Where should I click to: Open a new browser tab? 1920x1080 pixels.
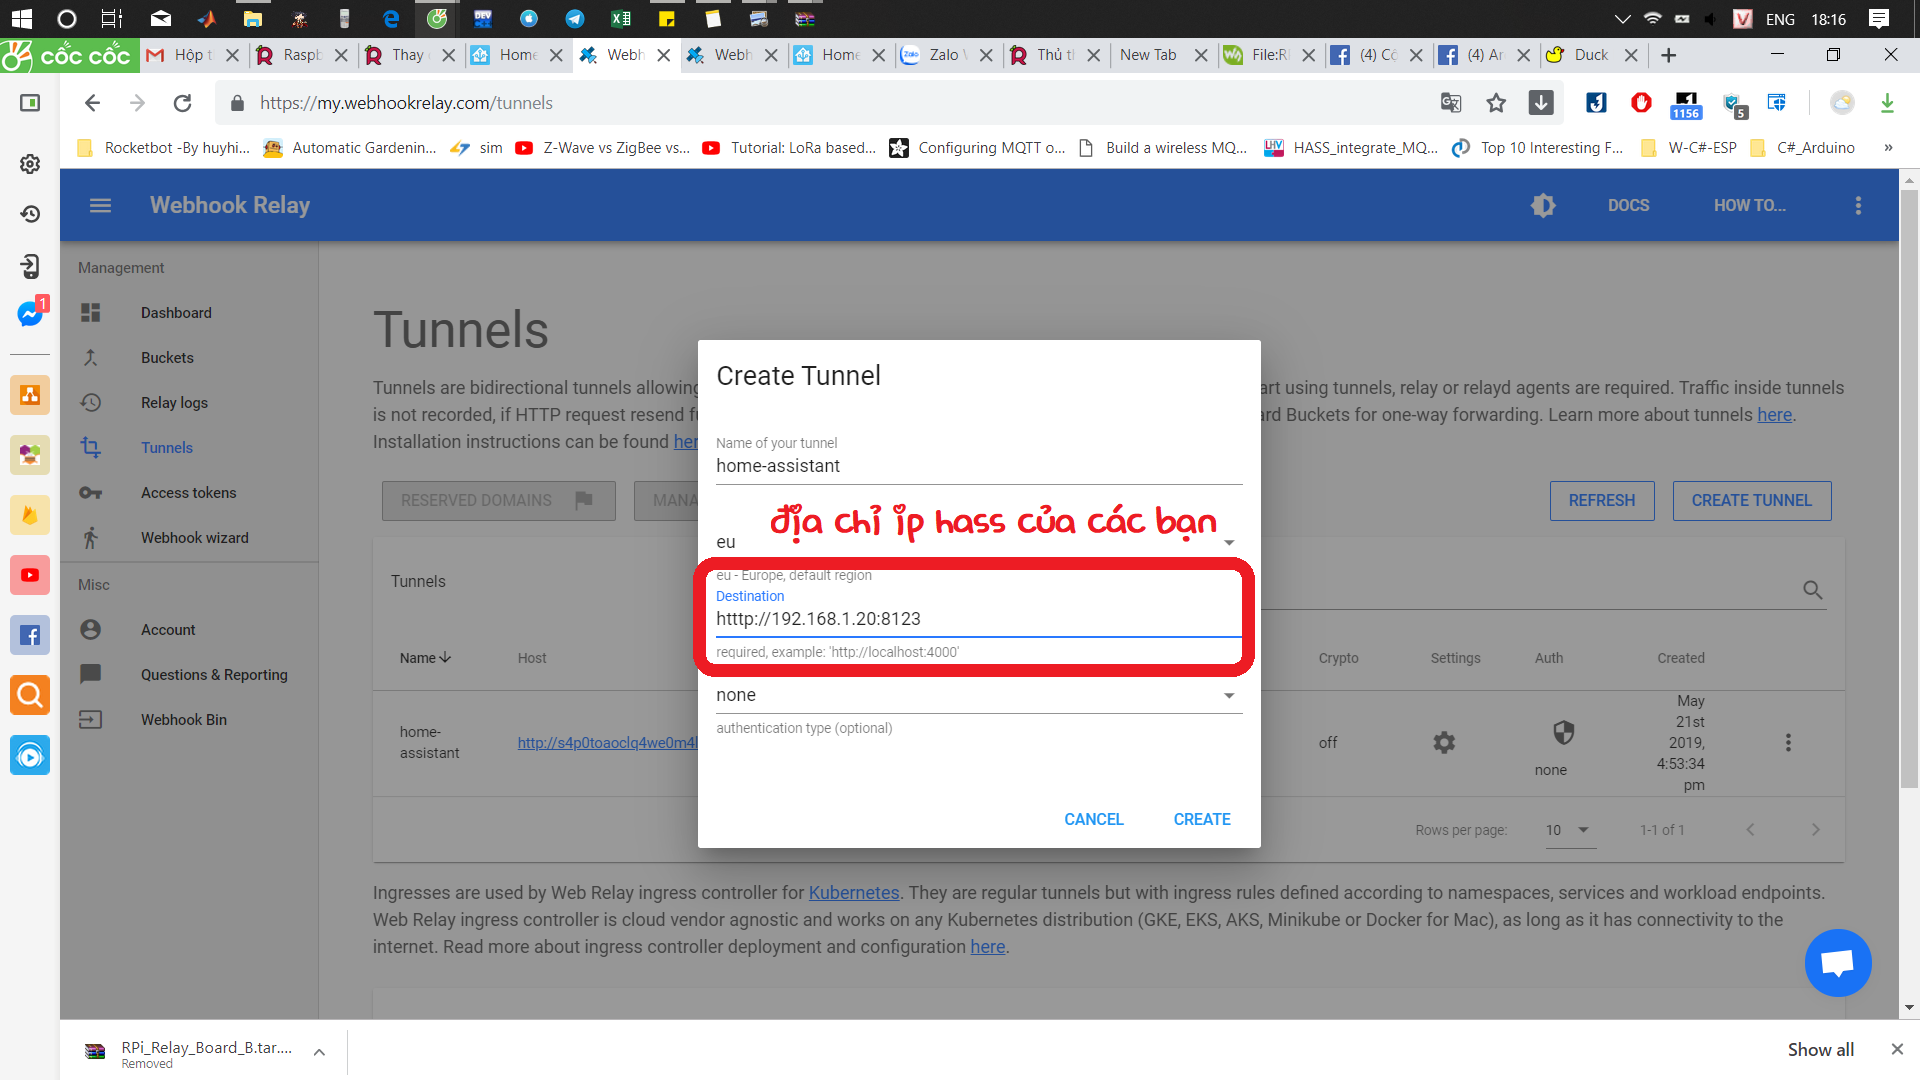(1668, 55)
